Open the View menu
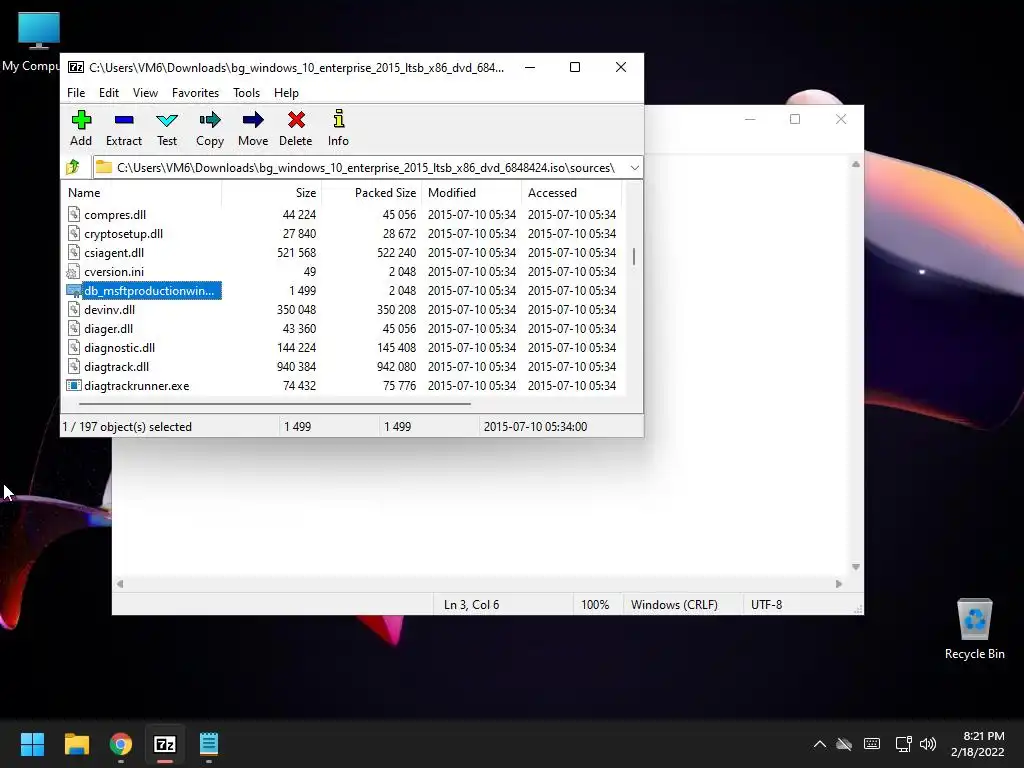This screenshot has width=1024, height=768. coord(145,93)
